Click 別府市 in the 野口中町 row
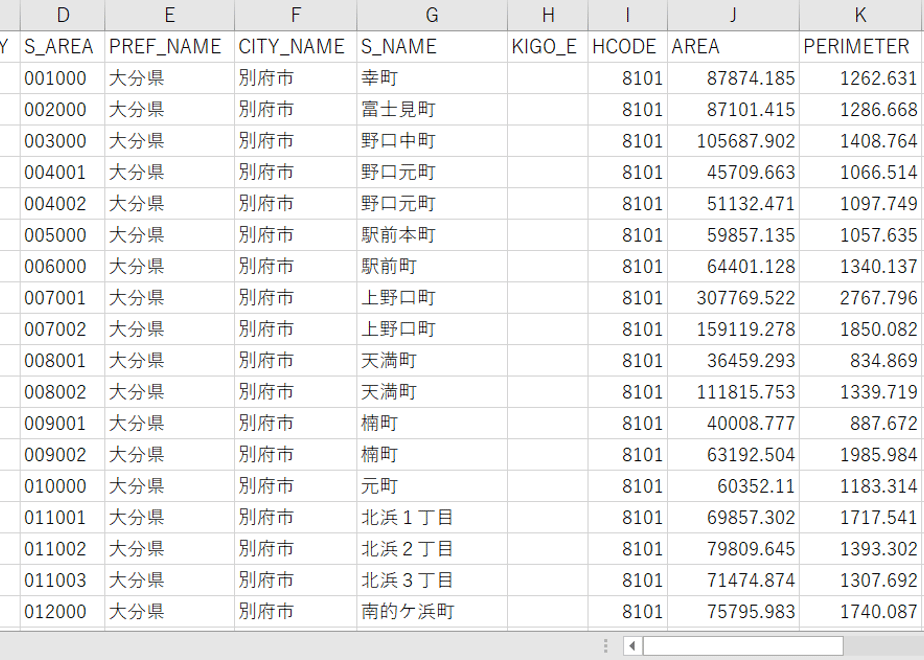 tap(296, 141)
